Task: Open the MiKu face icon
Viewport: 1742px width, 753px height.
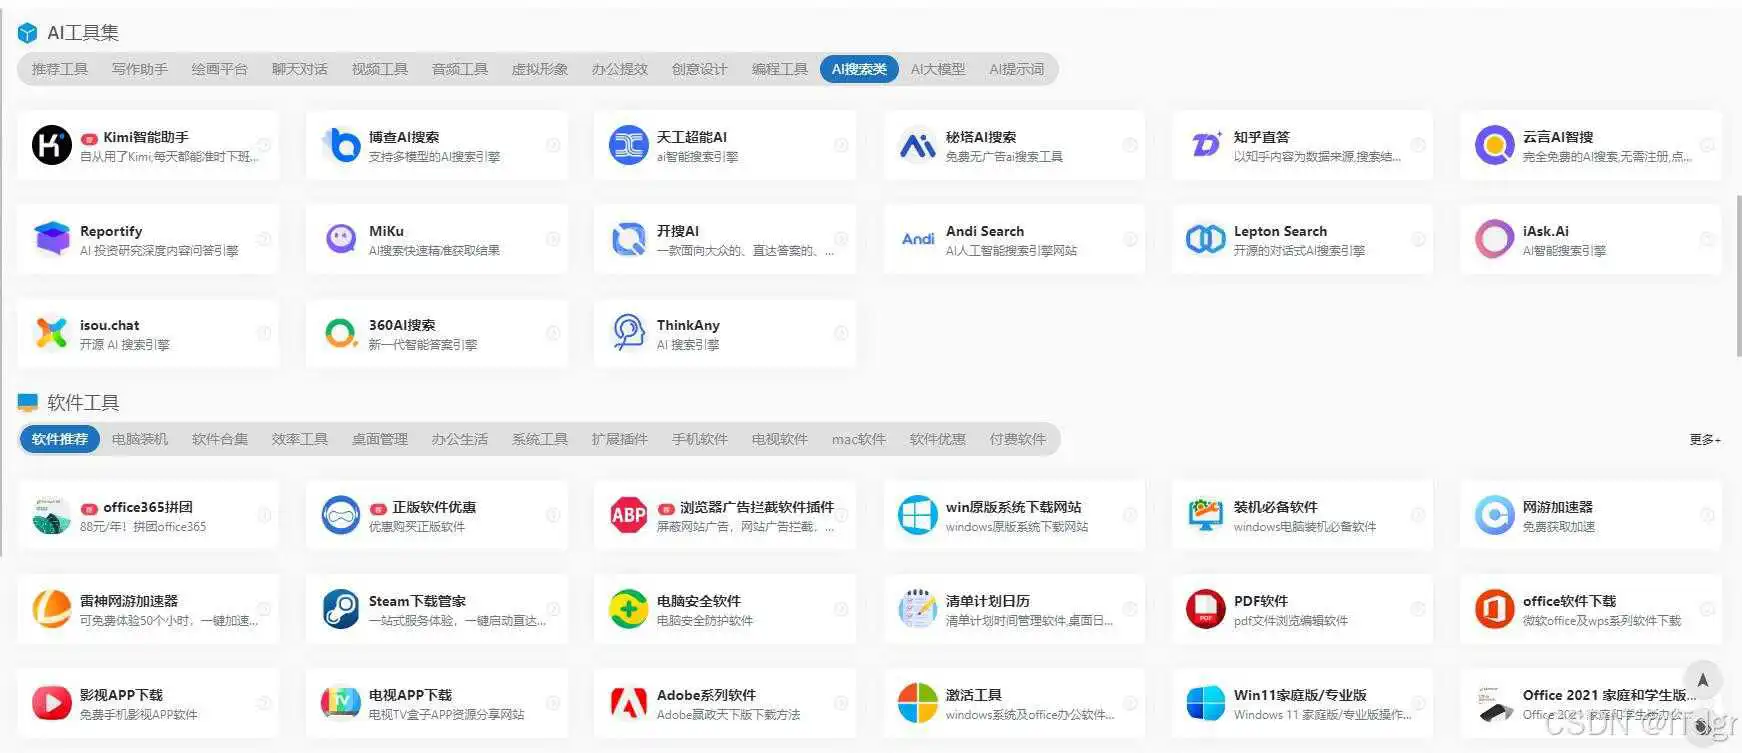Action: click(341, 239)
